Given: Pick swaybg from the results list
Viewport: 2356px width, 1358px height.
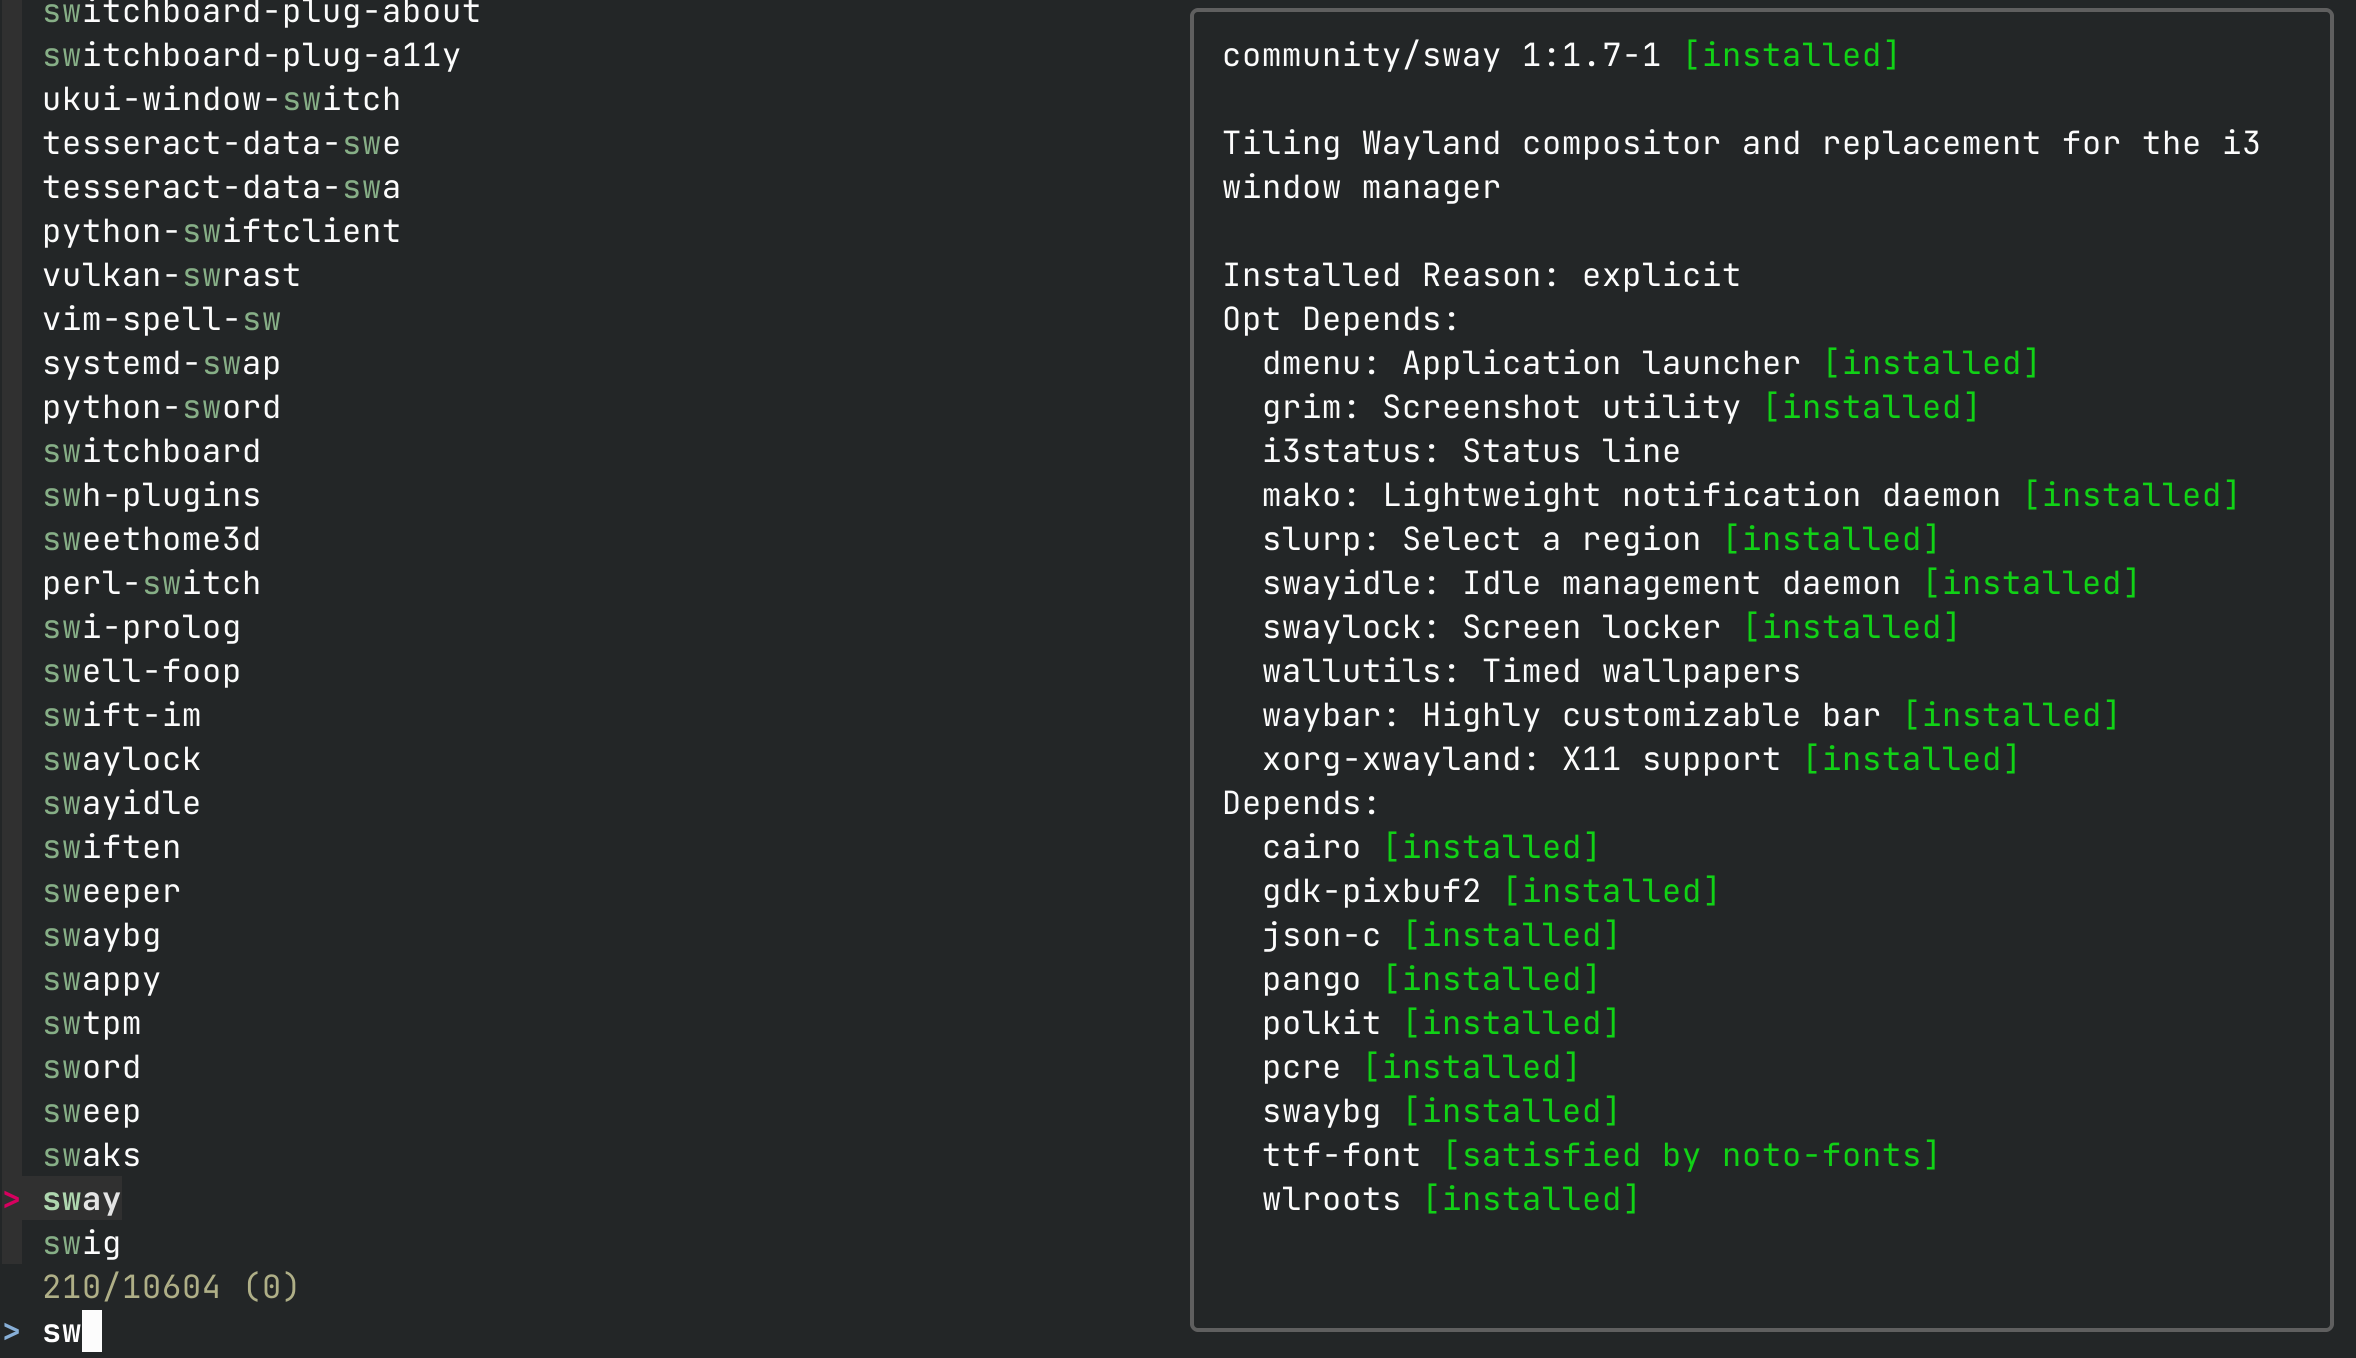Looking at the screenshot, I should [x=101, y=935].
